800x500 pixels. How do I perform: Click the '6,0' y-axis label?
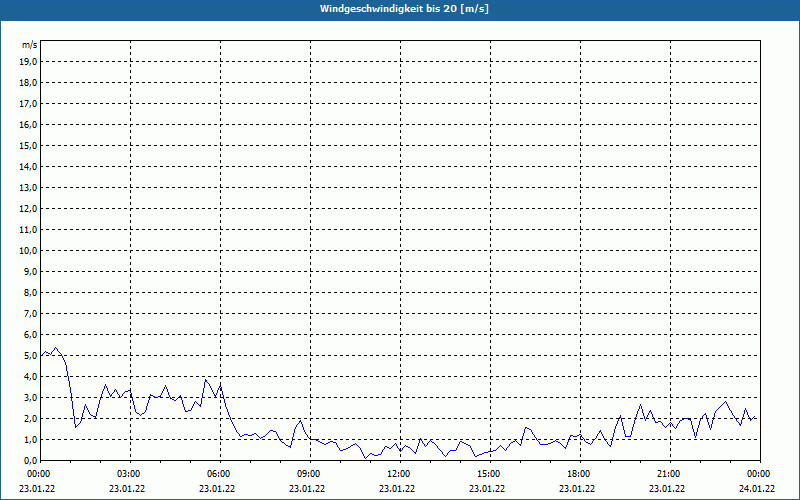(31, 335)
